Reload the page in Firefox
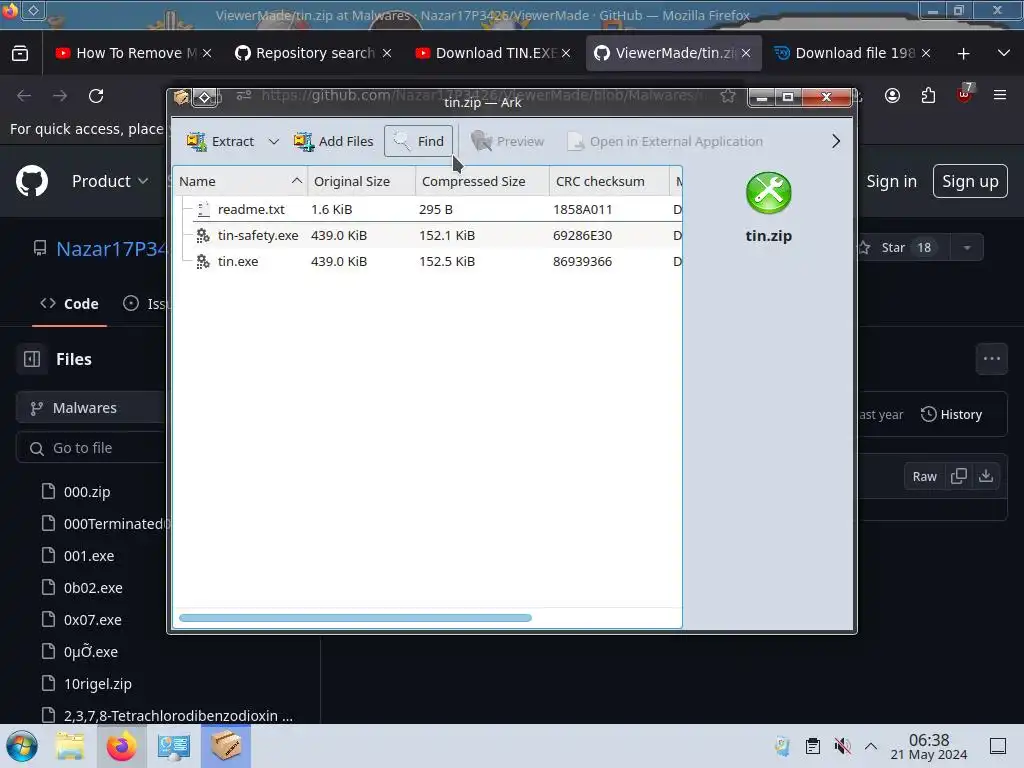 click(x=96, y=96)
